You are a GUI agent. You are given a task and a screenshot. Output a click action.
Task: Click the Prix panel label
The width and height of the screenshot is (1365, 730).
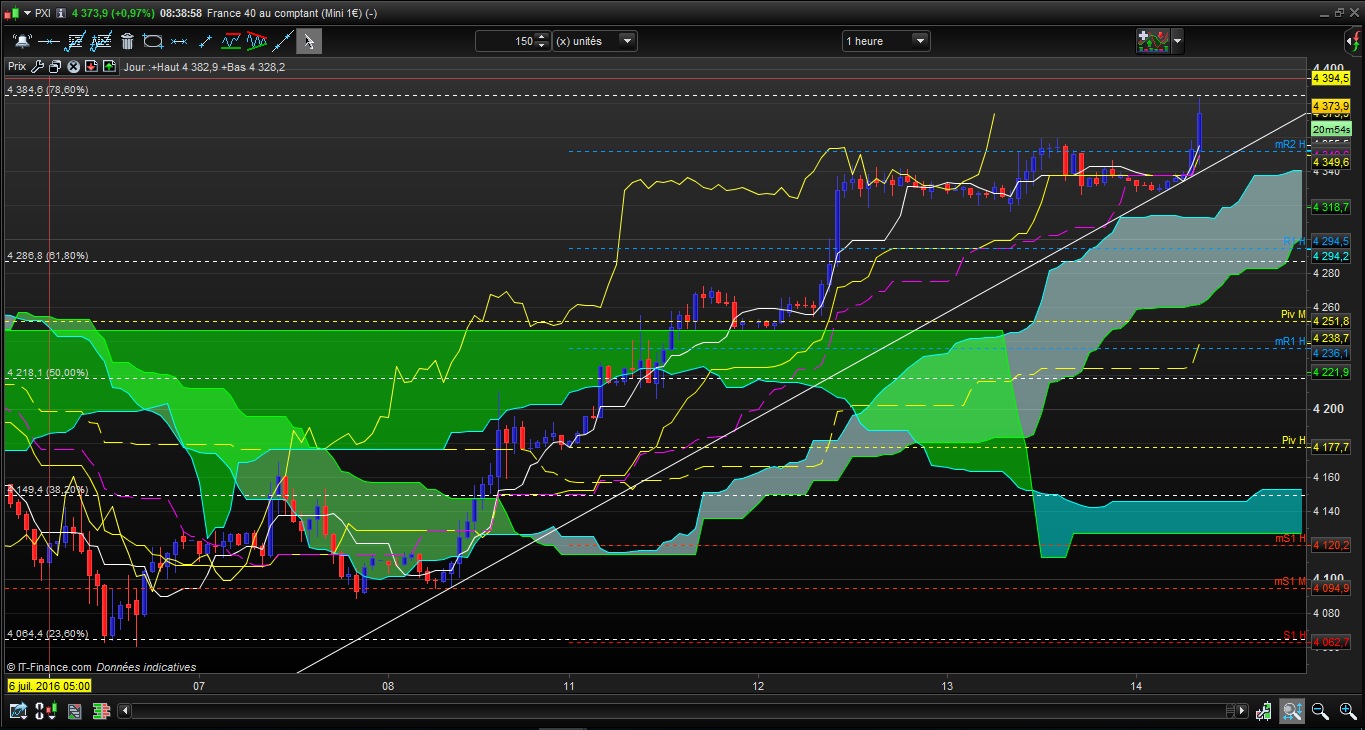[x=17, y=67]
